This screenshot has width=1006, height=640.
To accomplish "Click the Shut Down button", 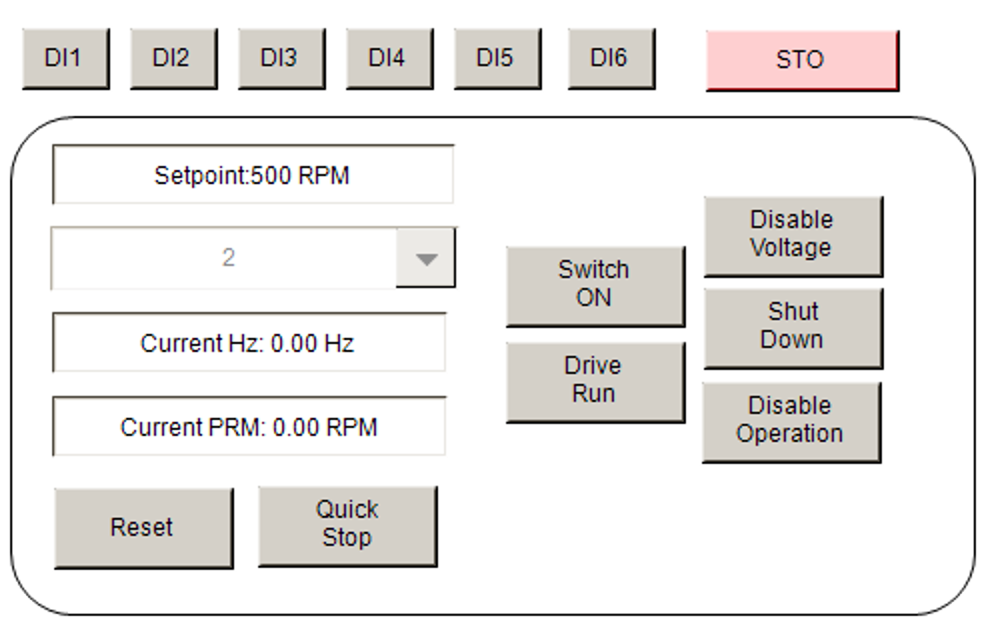I will pyautogui.click(x=794, y=329).
